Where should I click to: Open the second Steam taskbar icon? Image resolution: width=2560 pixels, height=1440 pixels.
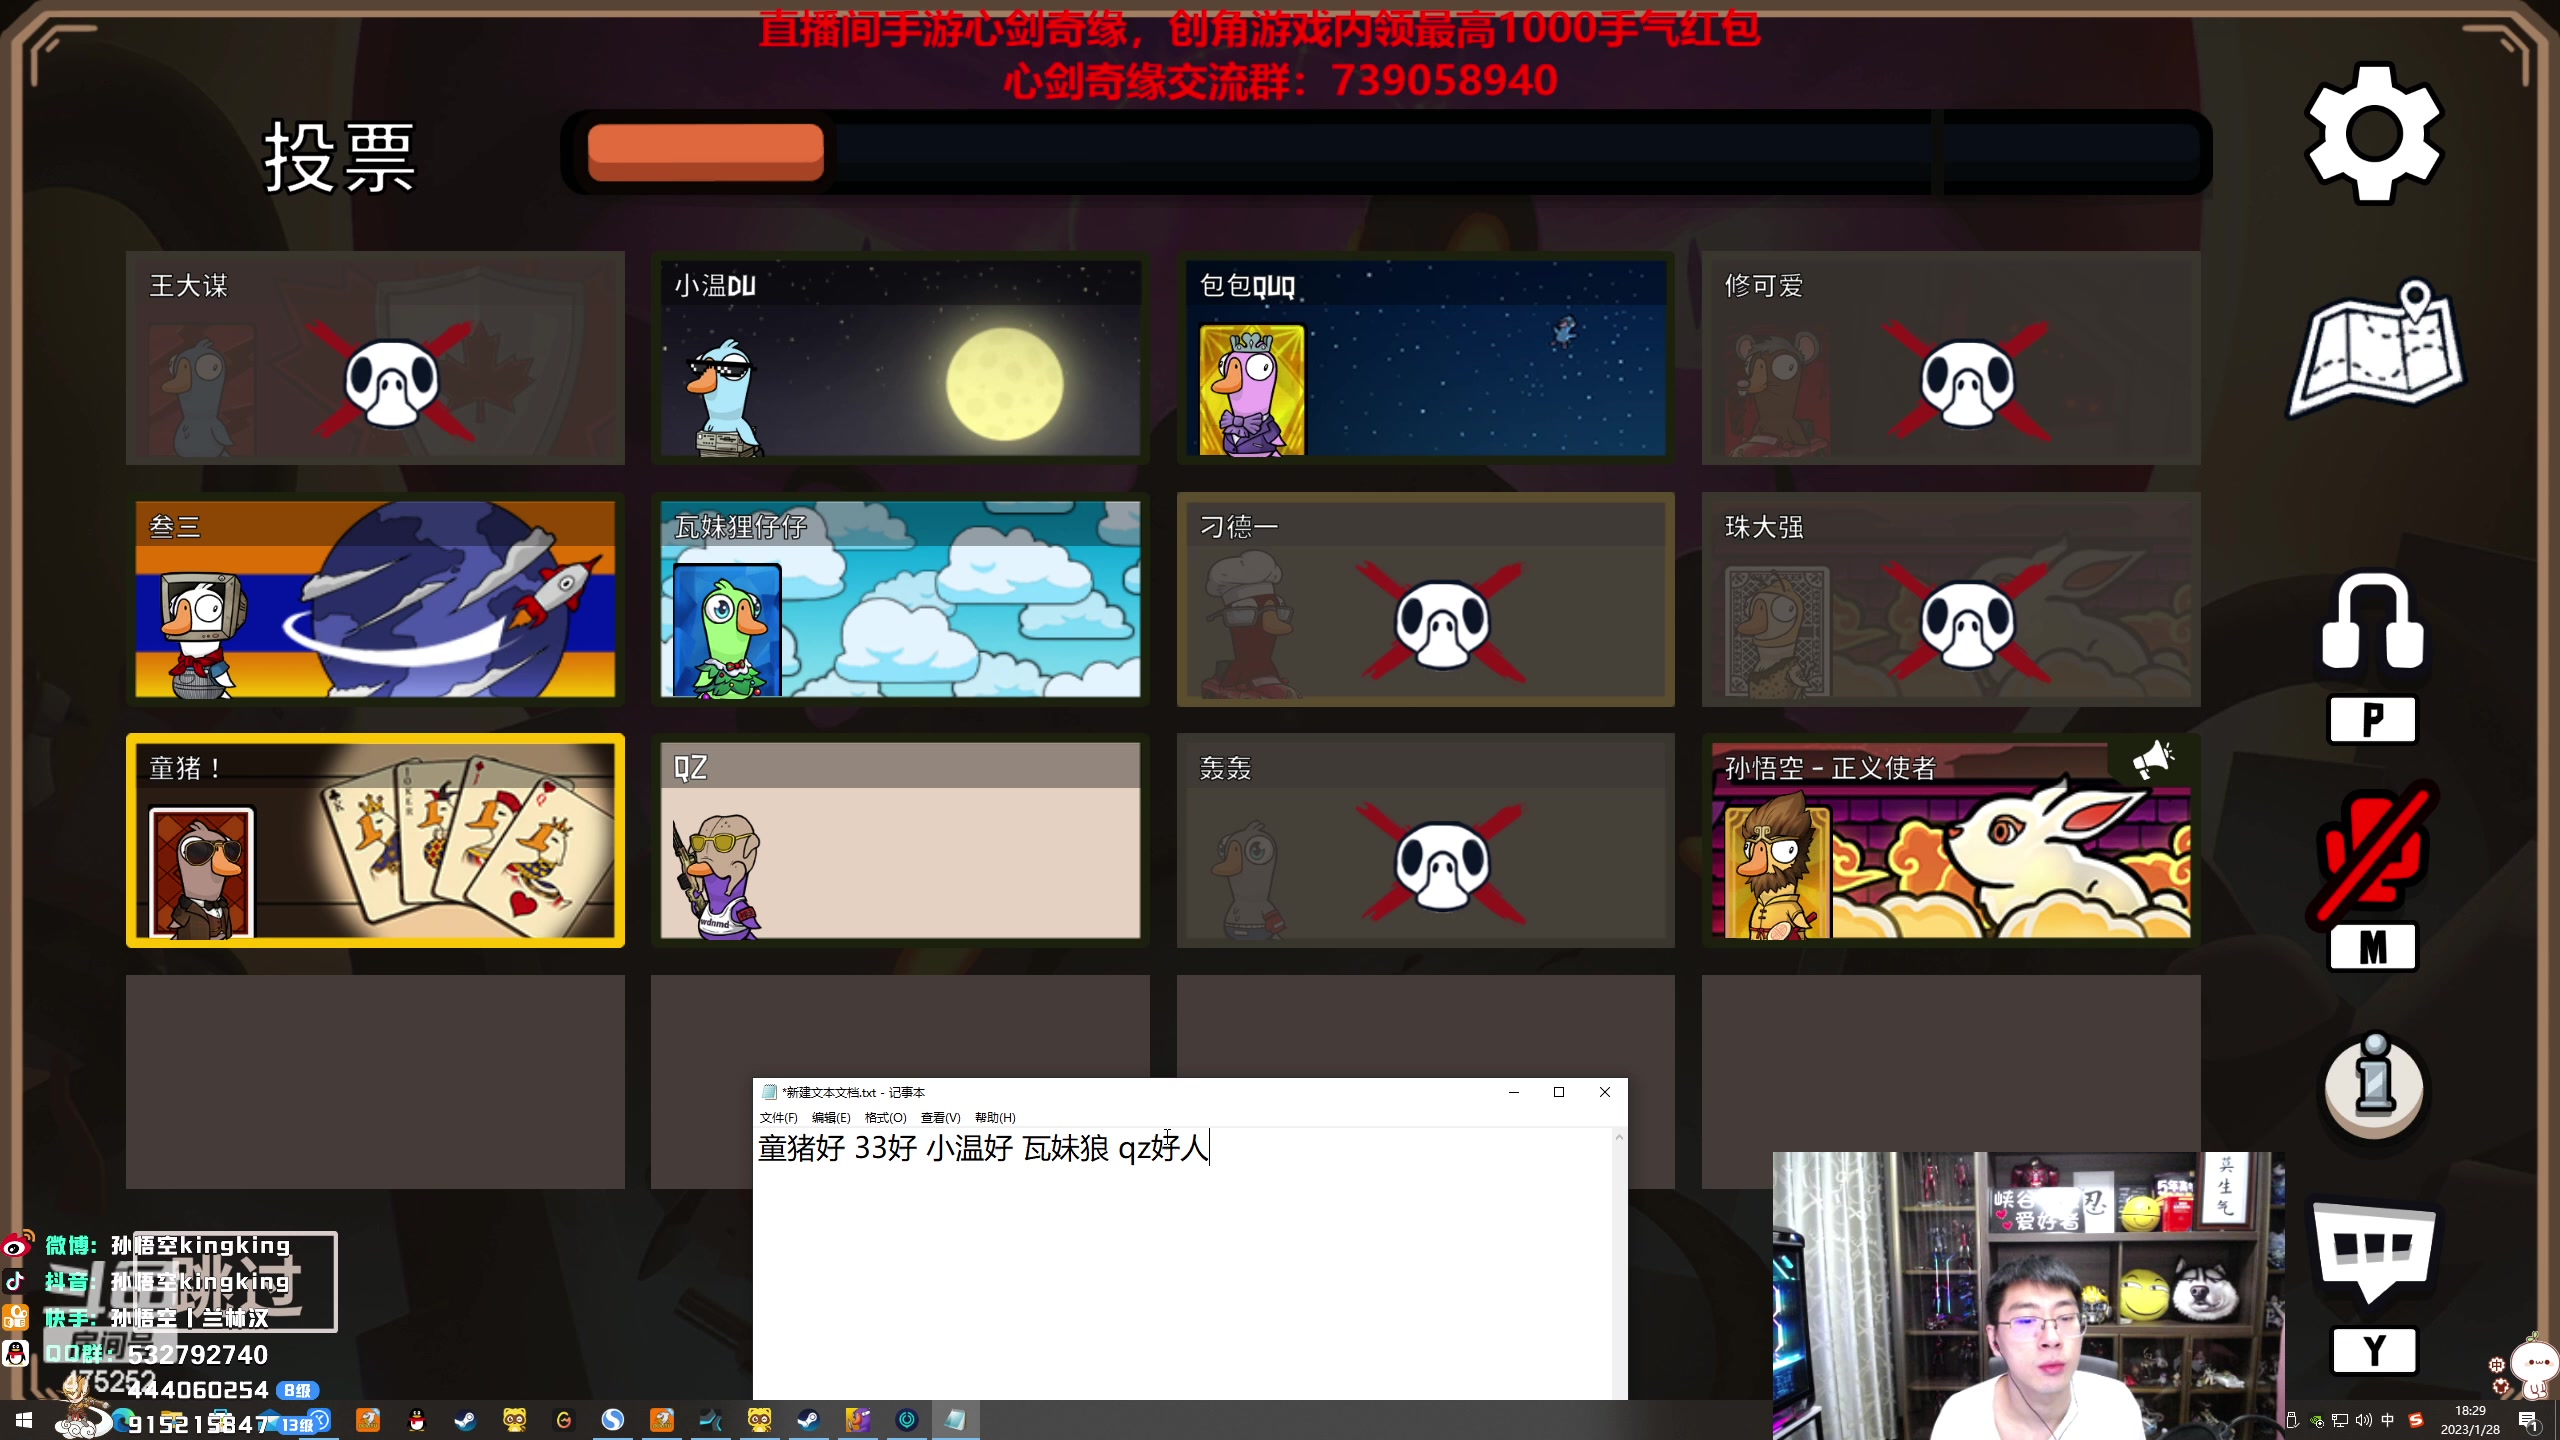tap(809, 1420)
